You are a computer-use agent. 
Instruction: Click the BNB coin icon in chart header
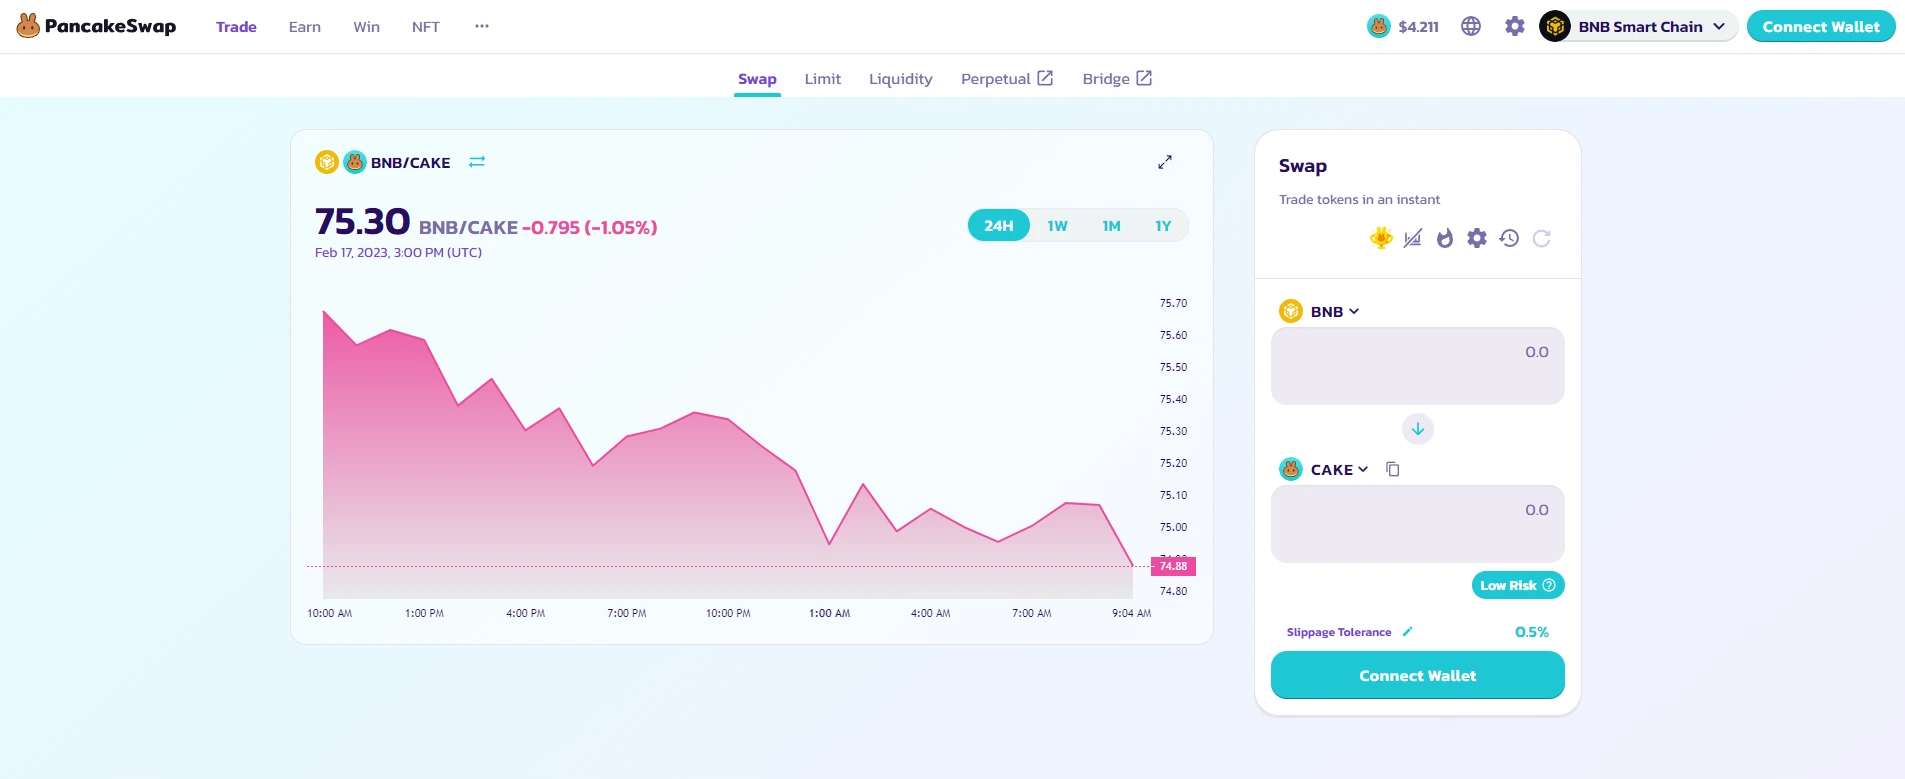click(327, 162)
